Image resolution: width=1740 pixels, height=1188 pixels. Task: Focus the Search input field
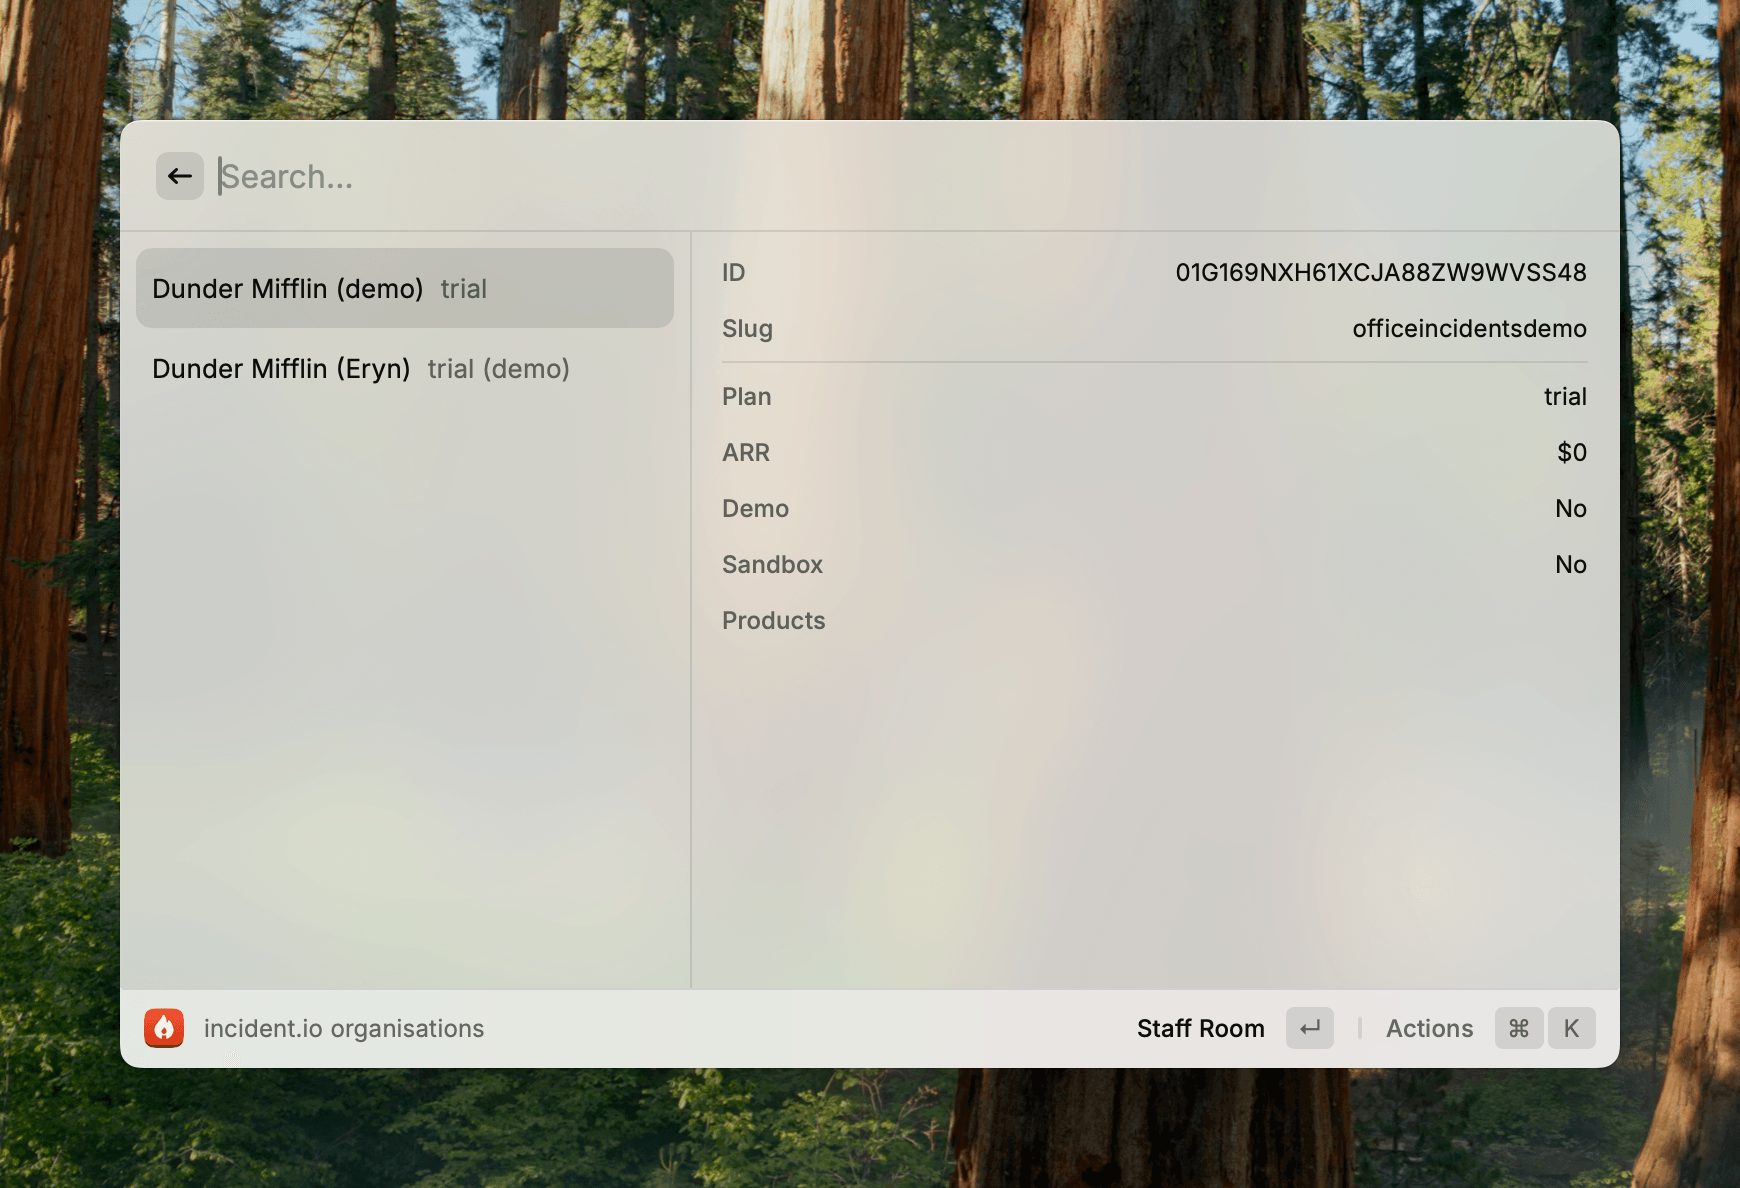pos(800,176)
